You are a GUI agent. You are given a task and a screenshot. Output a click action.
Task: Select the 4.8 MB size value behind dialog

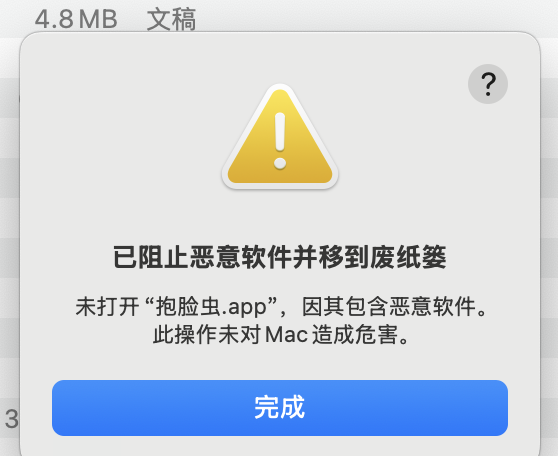(x=76, y=19)
